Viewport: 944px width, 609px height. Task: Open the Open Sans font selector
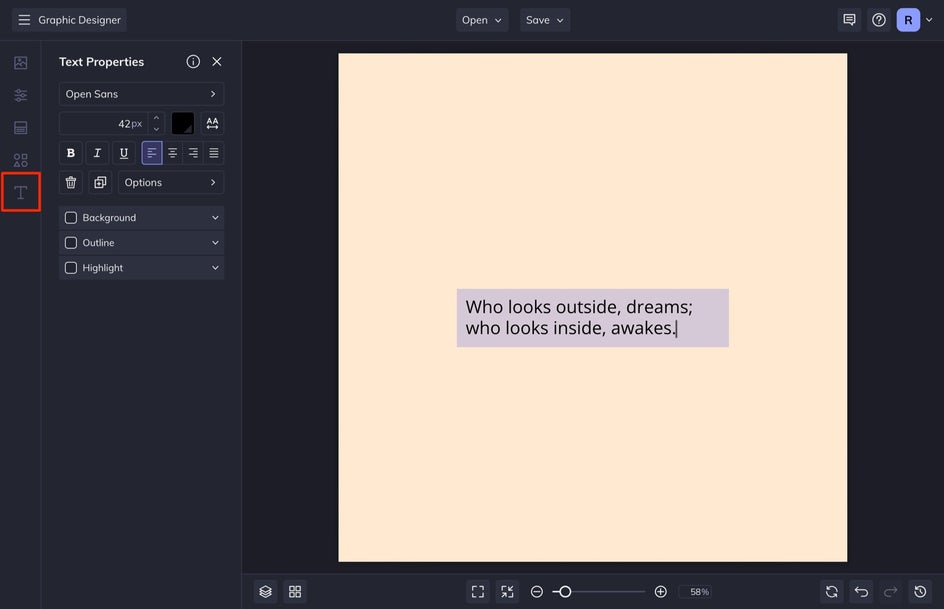(x=141, y=94)
